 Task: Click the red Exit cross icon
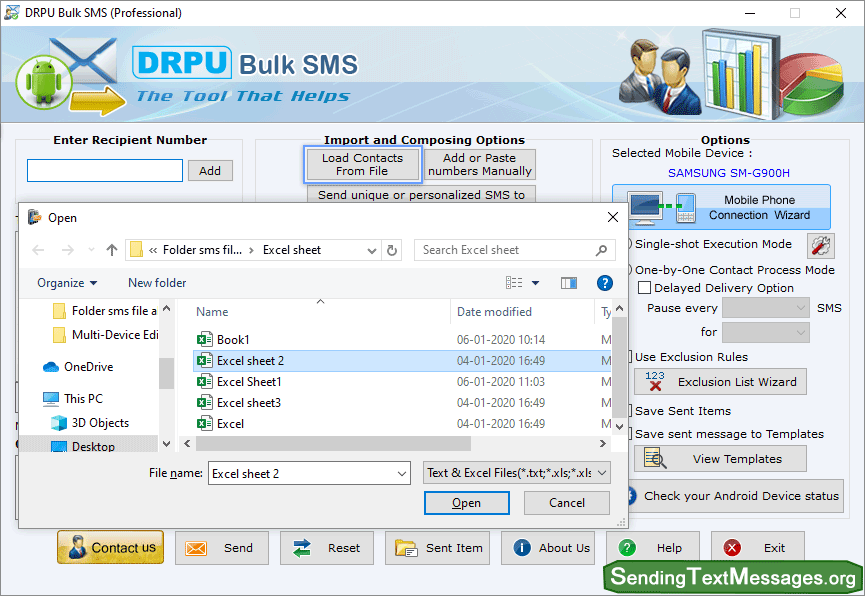click(732, 547)
